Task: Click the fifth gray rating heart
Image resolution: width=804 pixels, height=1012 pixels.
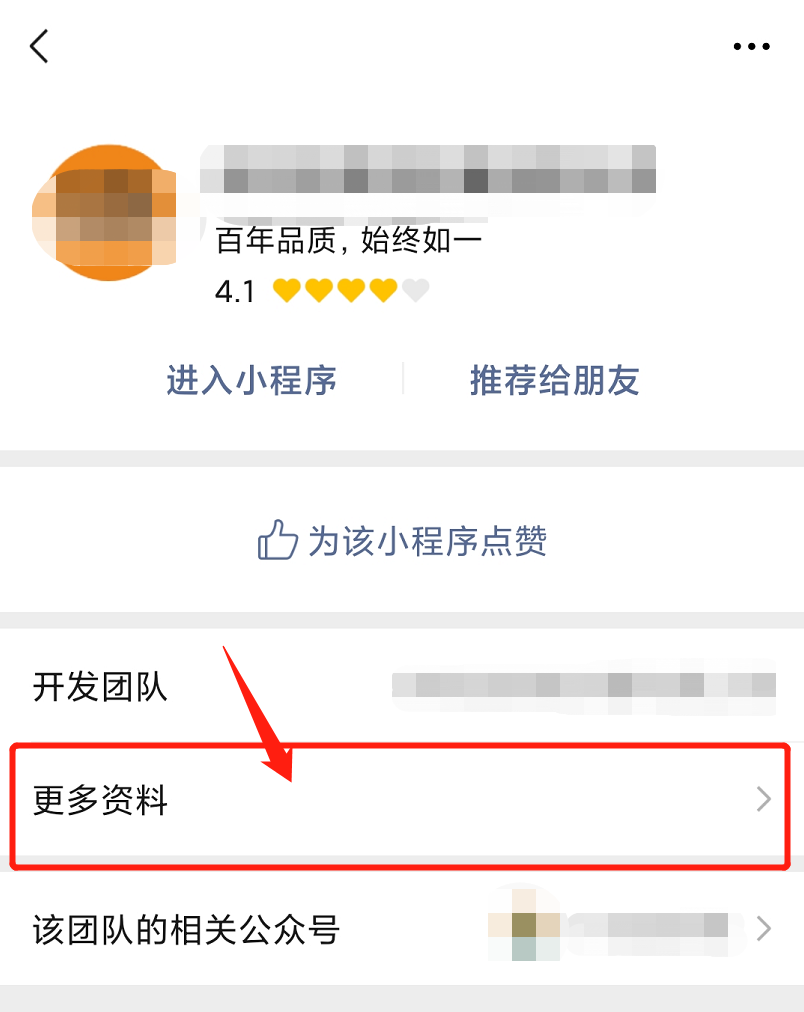Action: coord(416,290)
